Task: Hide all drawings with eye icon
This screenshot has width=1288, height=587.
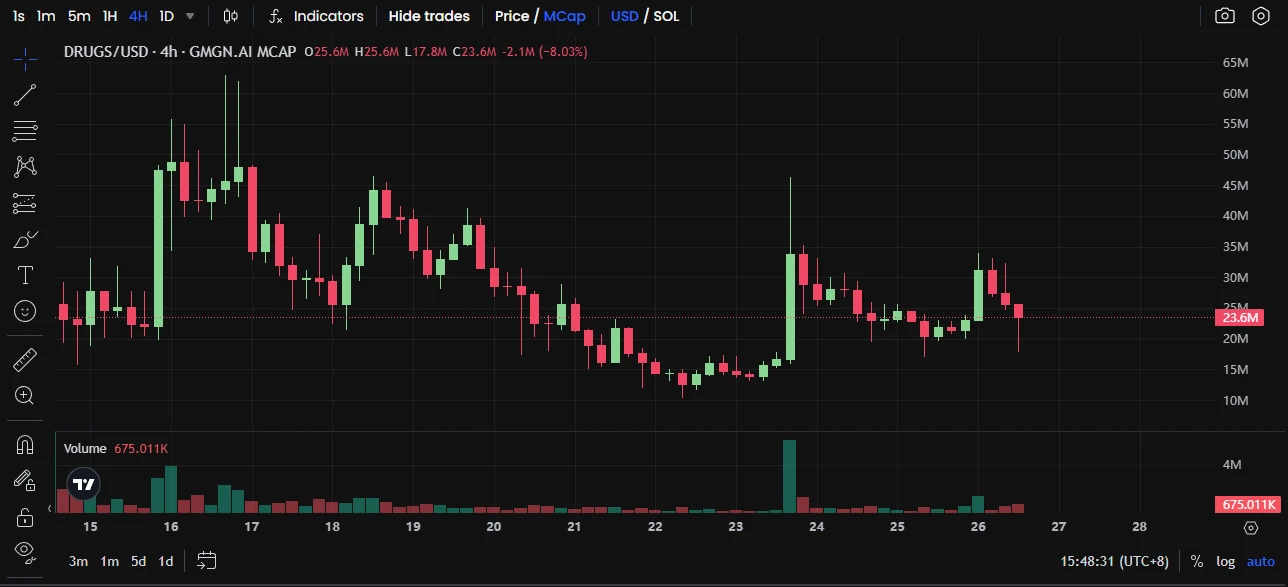Action: point(25,551)
